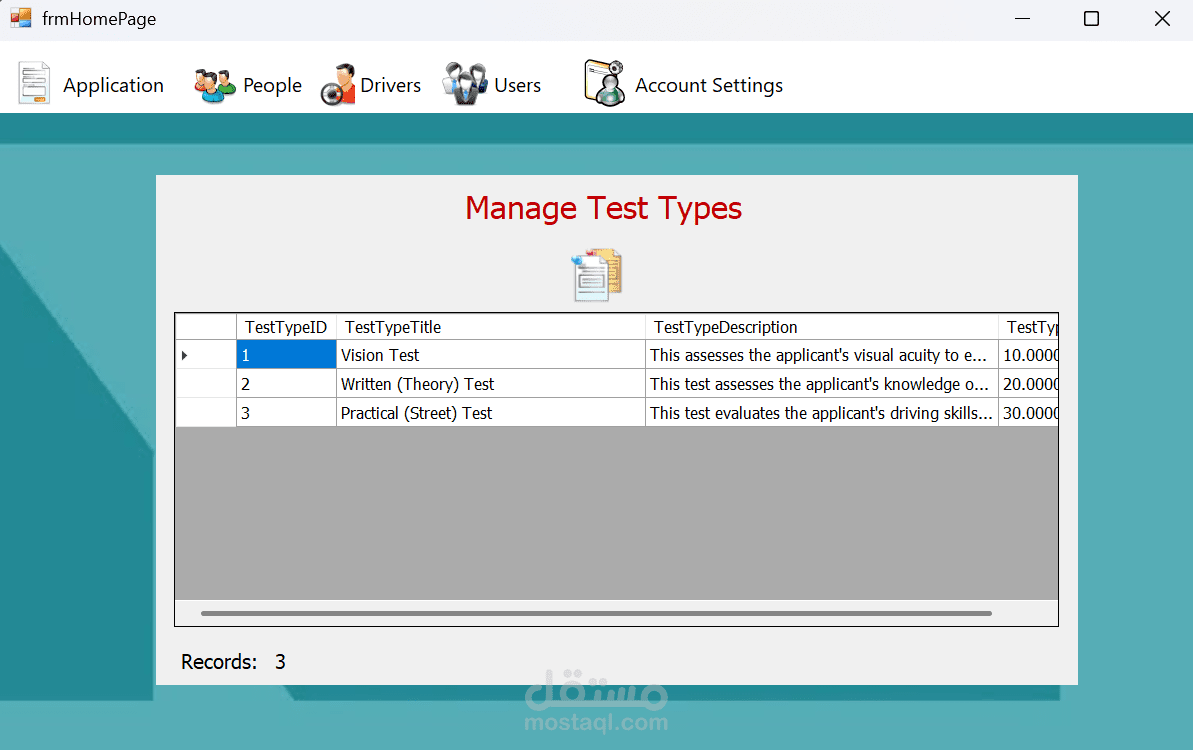Select the 'Written (Theory) Test' cell

coord(491,384)
